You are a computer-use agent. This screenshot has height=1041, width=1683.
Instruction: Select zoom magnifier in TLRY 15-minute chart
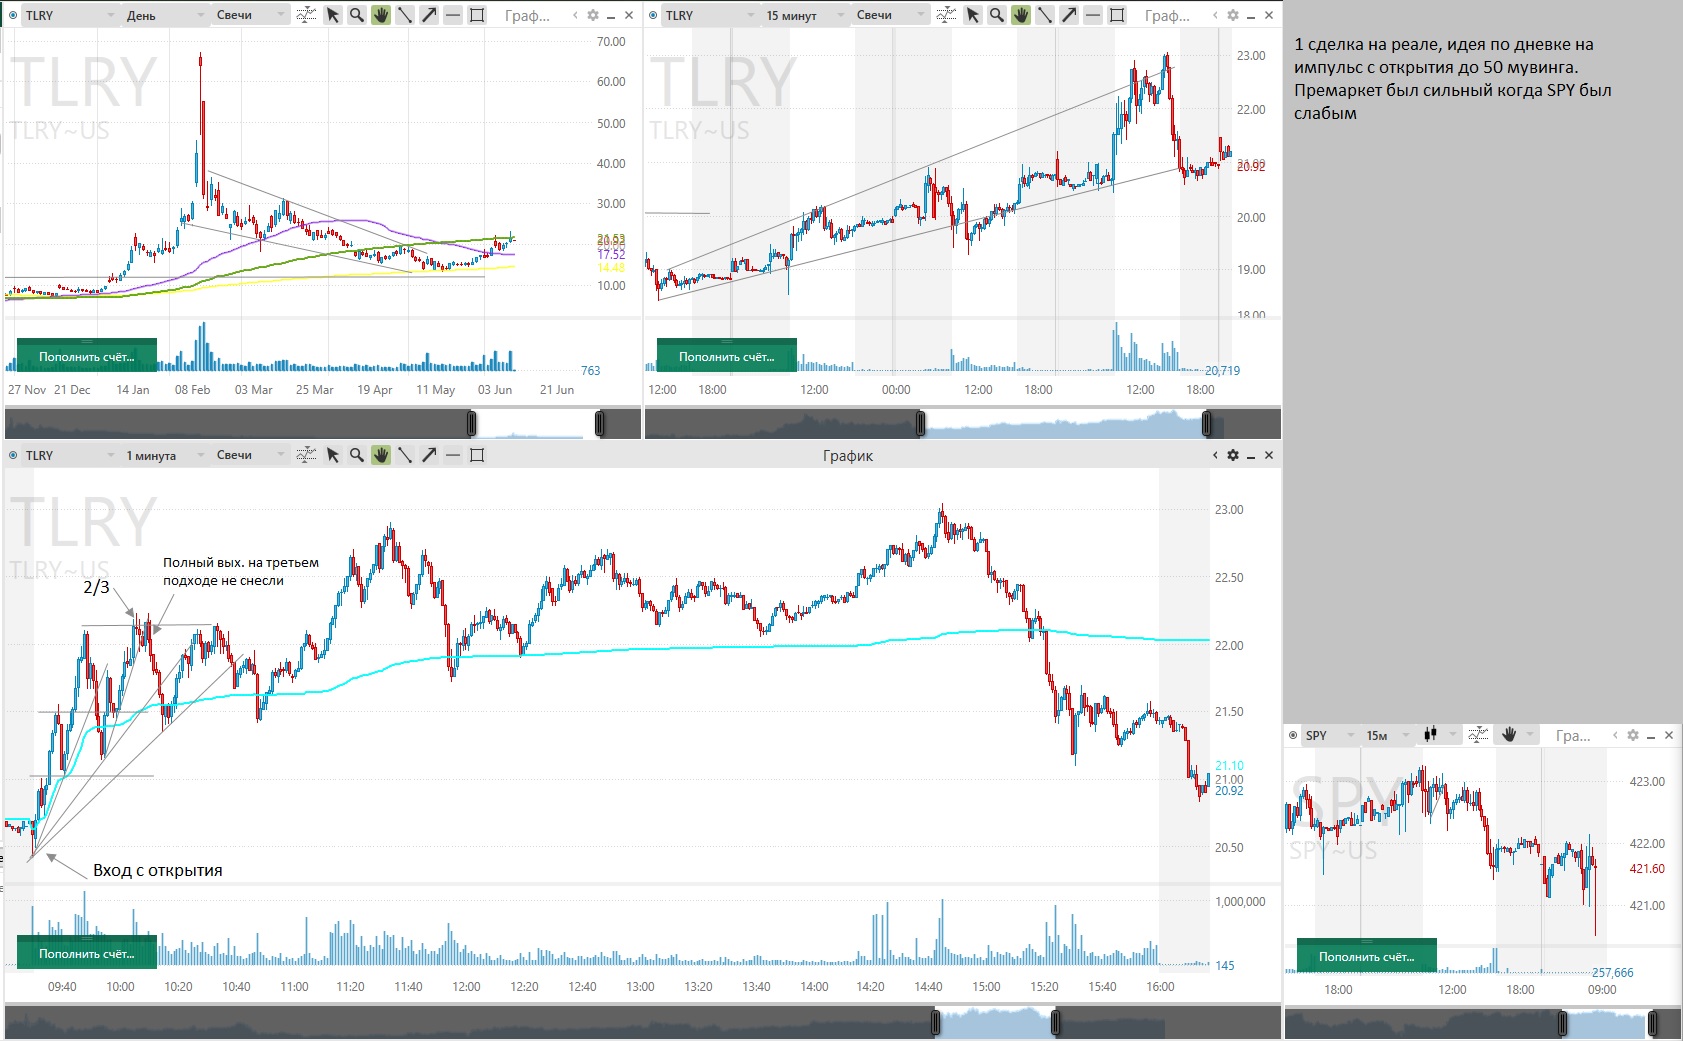(x=997, y=15)
